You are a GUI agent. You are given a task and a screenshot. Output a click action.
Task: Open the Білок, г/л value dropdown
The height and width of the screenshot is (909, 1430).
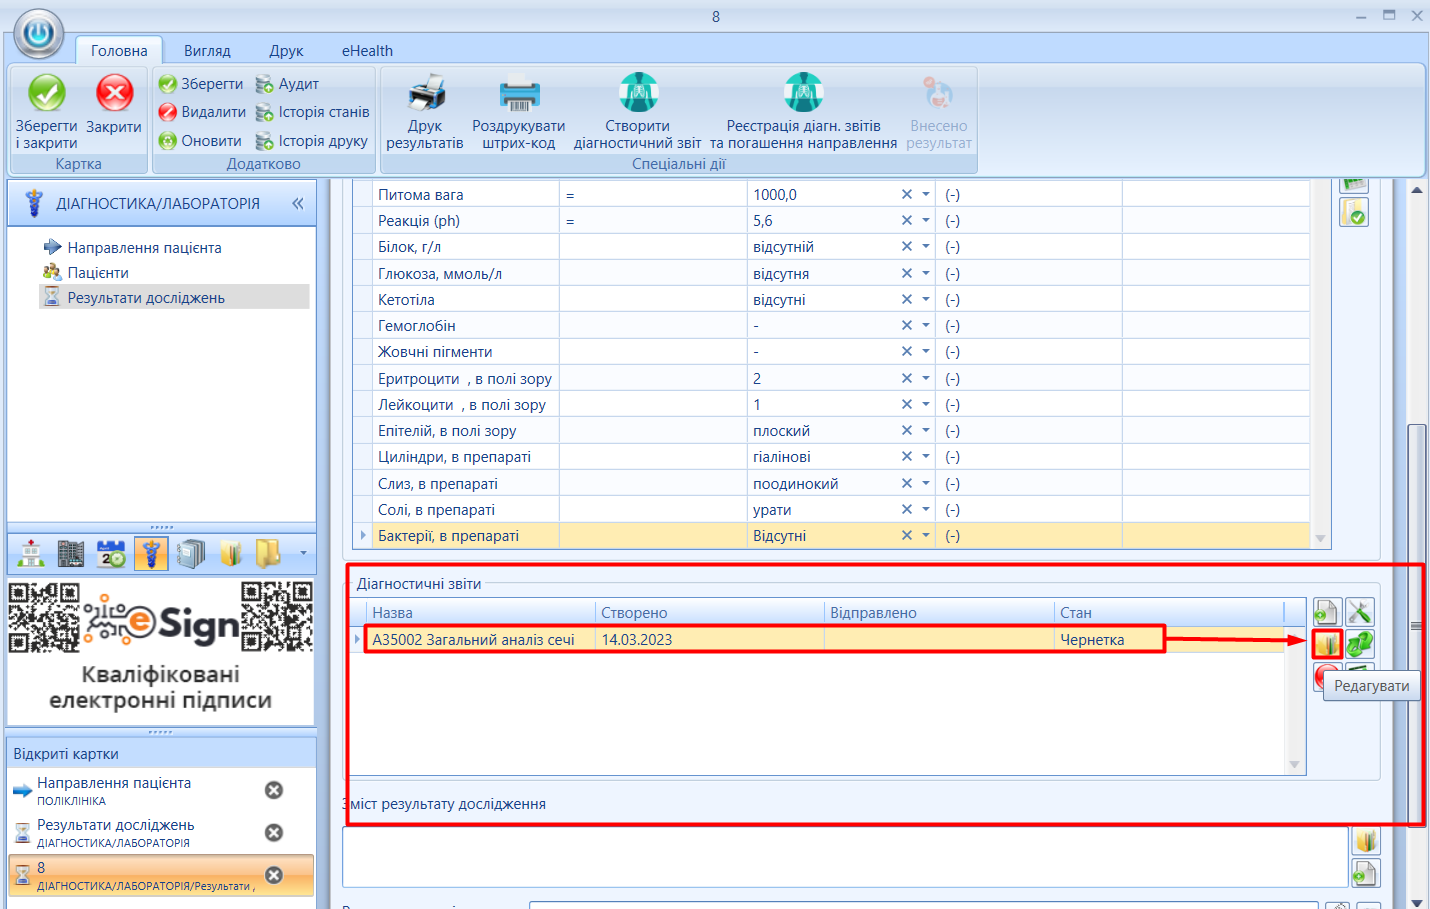point(926,247)
